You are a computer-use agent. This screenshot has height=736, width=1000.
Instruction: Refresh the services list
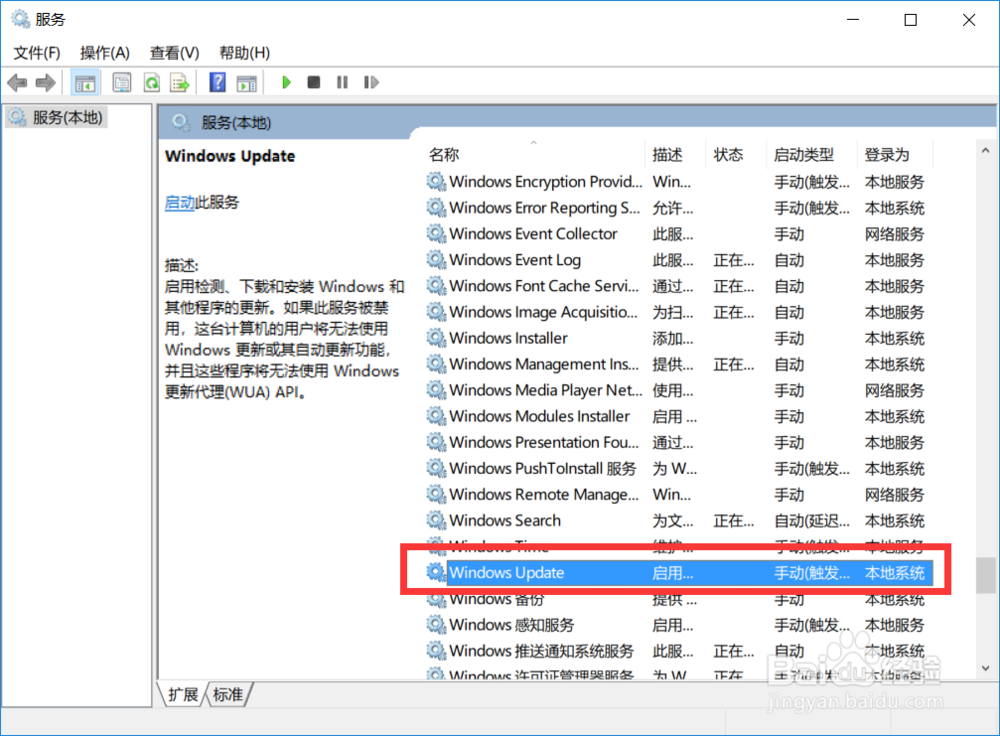coord(151,82)
